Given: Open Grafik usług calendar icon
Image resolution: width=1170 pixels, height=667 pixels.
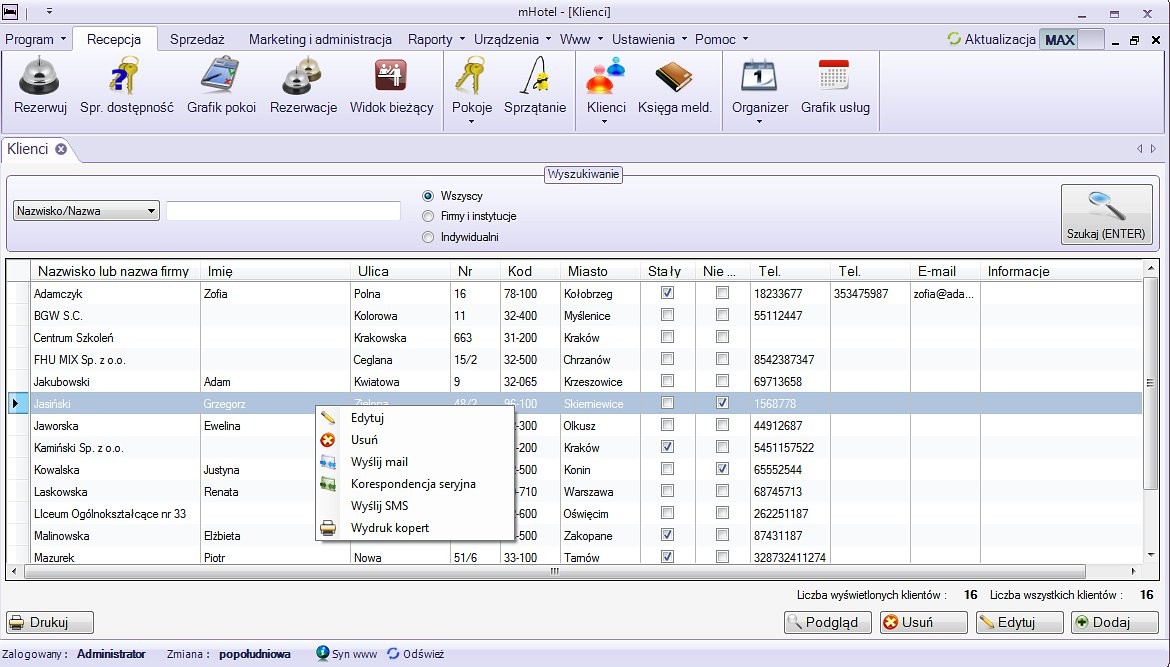Looking at the screenshot, I should [x=834, y=76].
